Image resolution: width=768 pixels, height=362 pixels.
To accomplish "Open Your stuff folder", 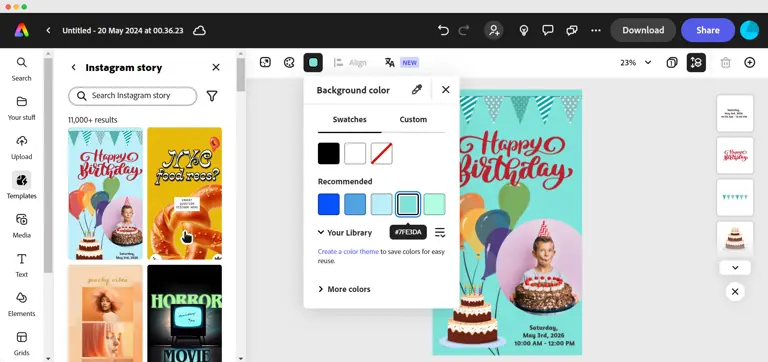I will pyautogui.click(x=22, y=108).
